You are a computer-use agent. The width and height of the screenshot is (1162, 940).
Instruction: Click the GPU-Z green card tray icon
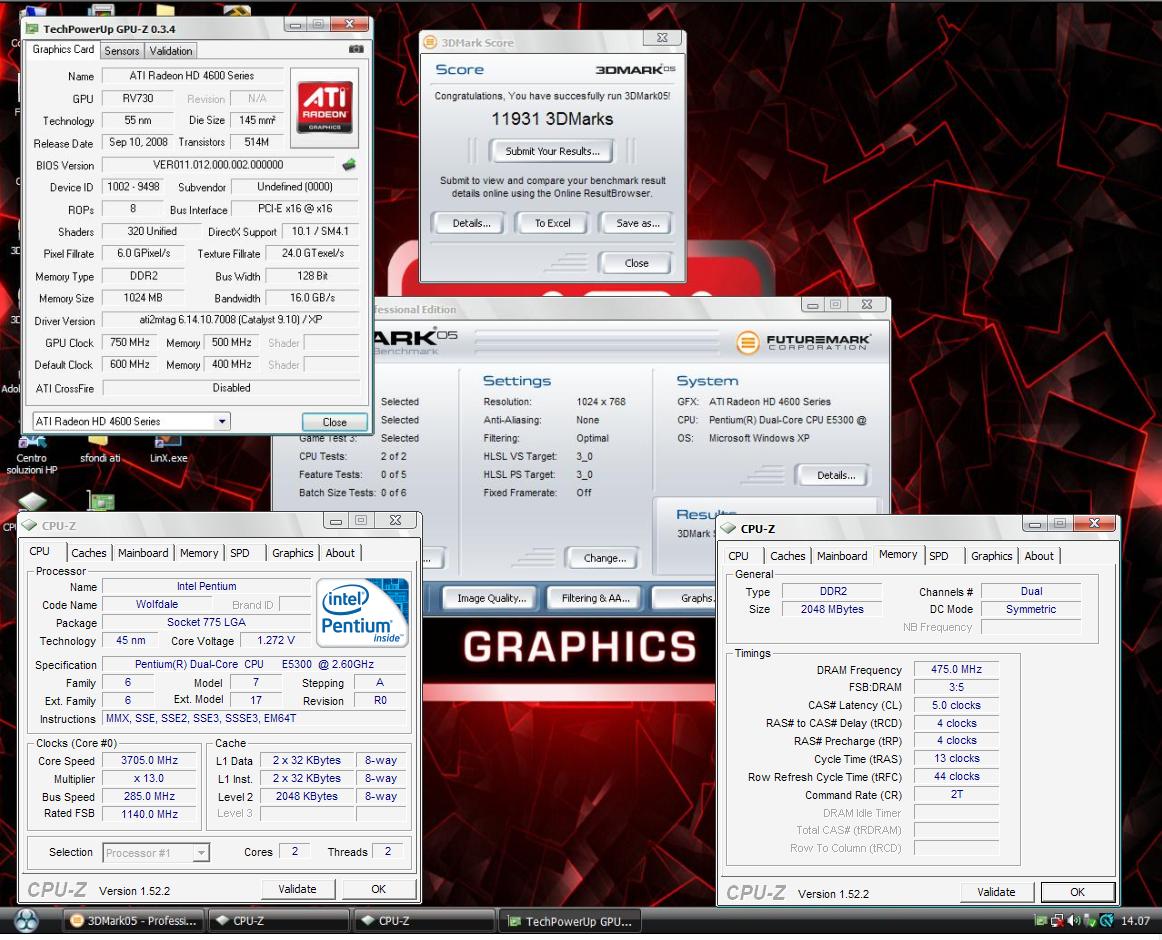1041,921
